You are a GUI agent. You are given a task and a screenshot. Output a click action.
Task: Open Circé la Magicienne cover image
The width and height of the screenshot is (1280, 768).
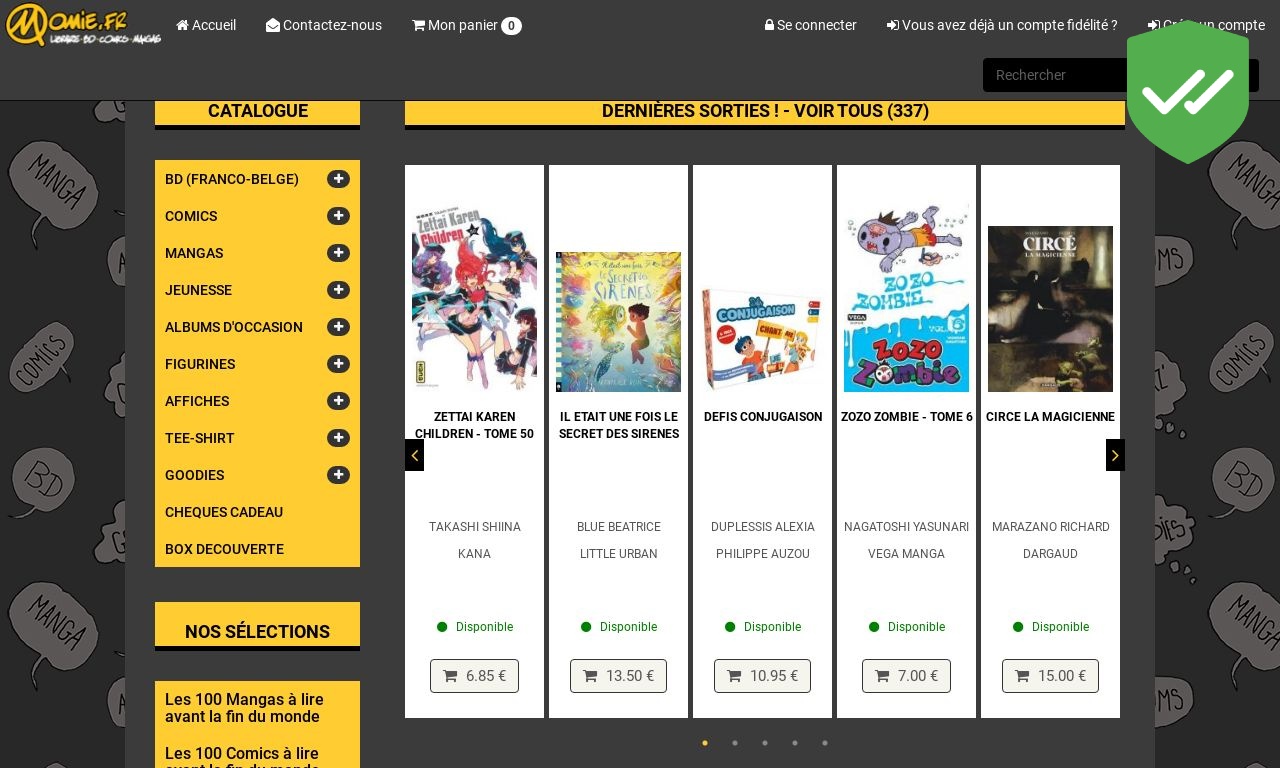[1050, 309]
